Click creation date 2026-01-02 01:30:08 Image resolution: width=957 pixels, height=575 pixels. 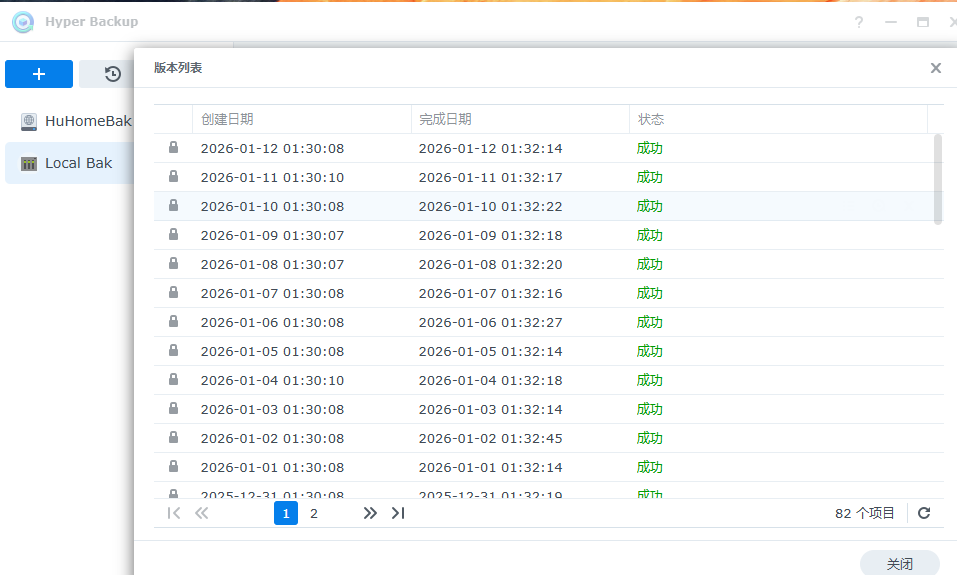pyautogui.click(x=272, y=438)
